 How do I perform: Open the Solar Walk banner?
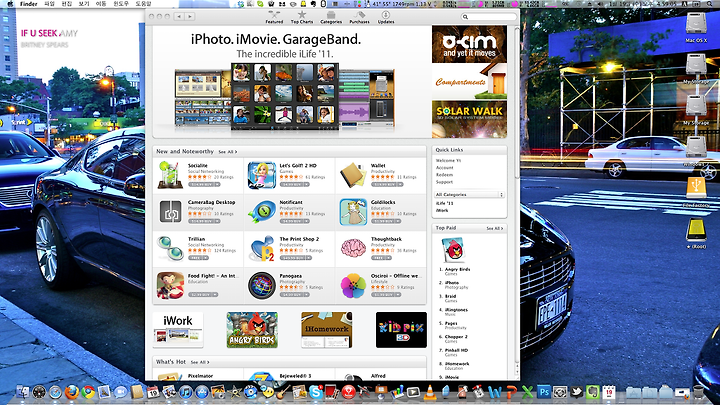click(469, 119)
